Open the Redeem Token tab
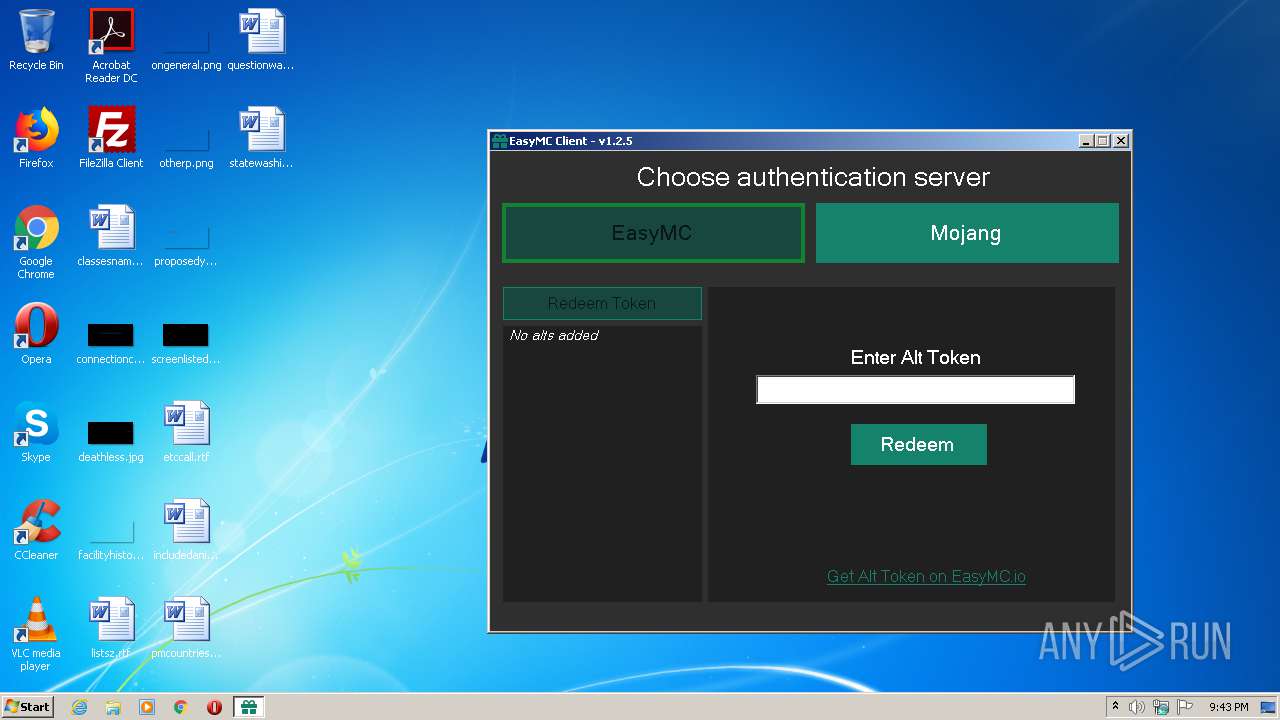Screen dimensions: 1280x720 (x=602, y=303)
